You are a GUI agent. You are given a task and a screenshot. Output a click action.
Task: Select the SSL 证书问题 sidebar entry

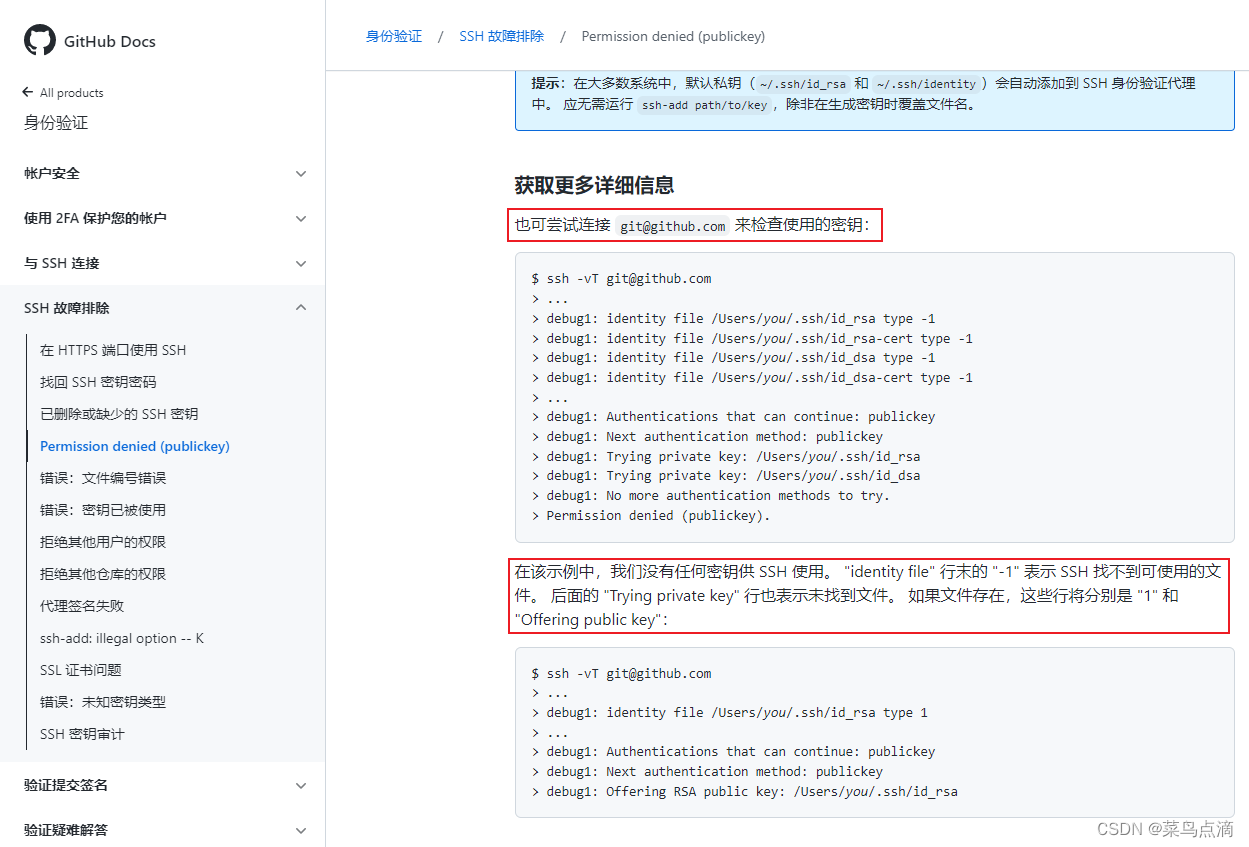pos(81,669)
